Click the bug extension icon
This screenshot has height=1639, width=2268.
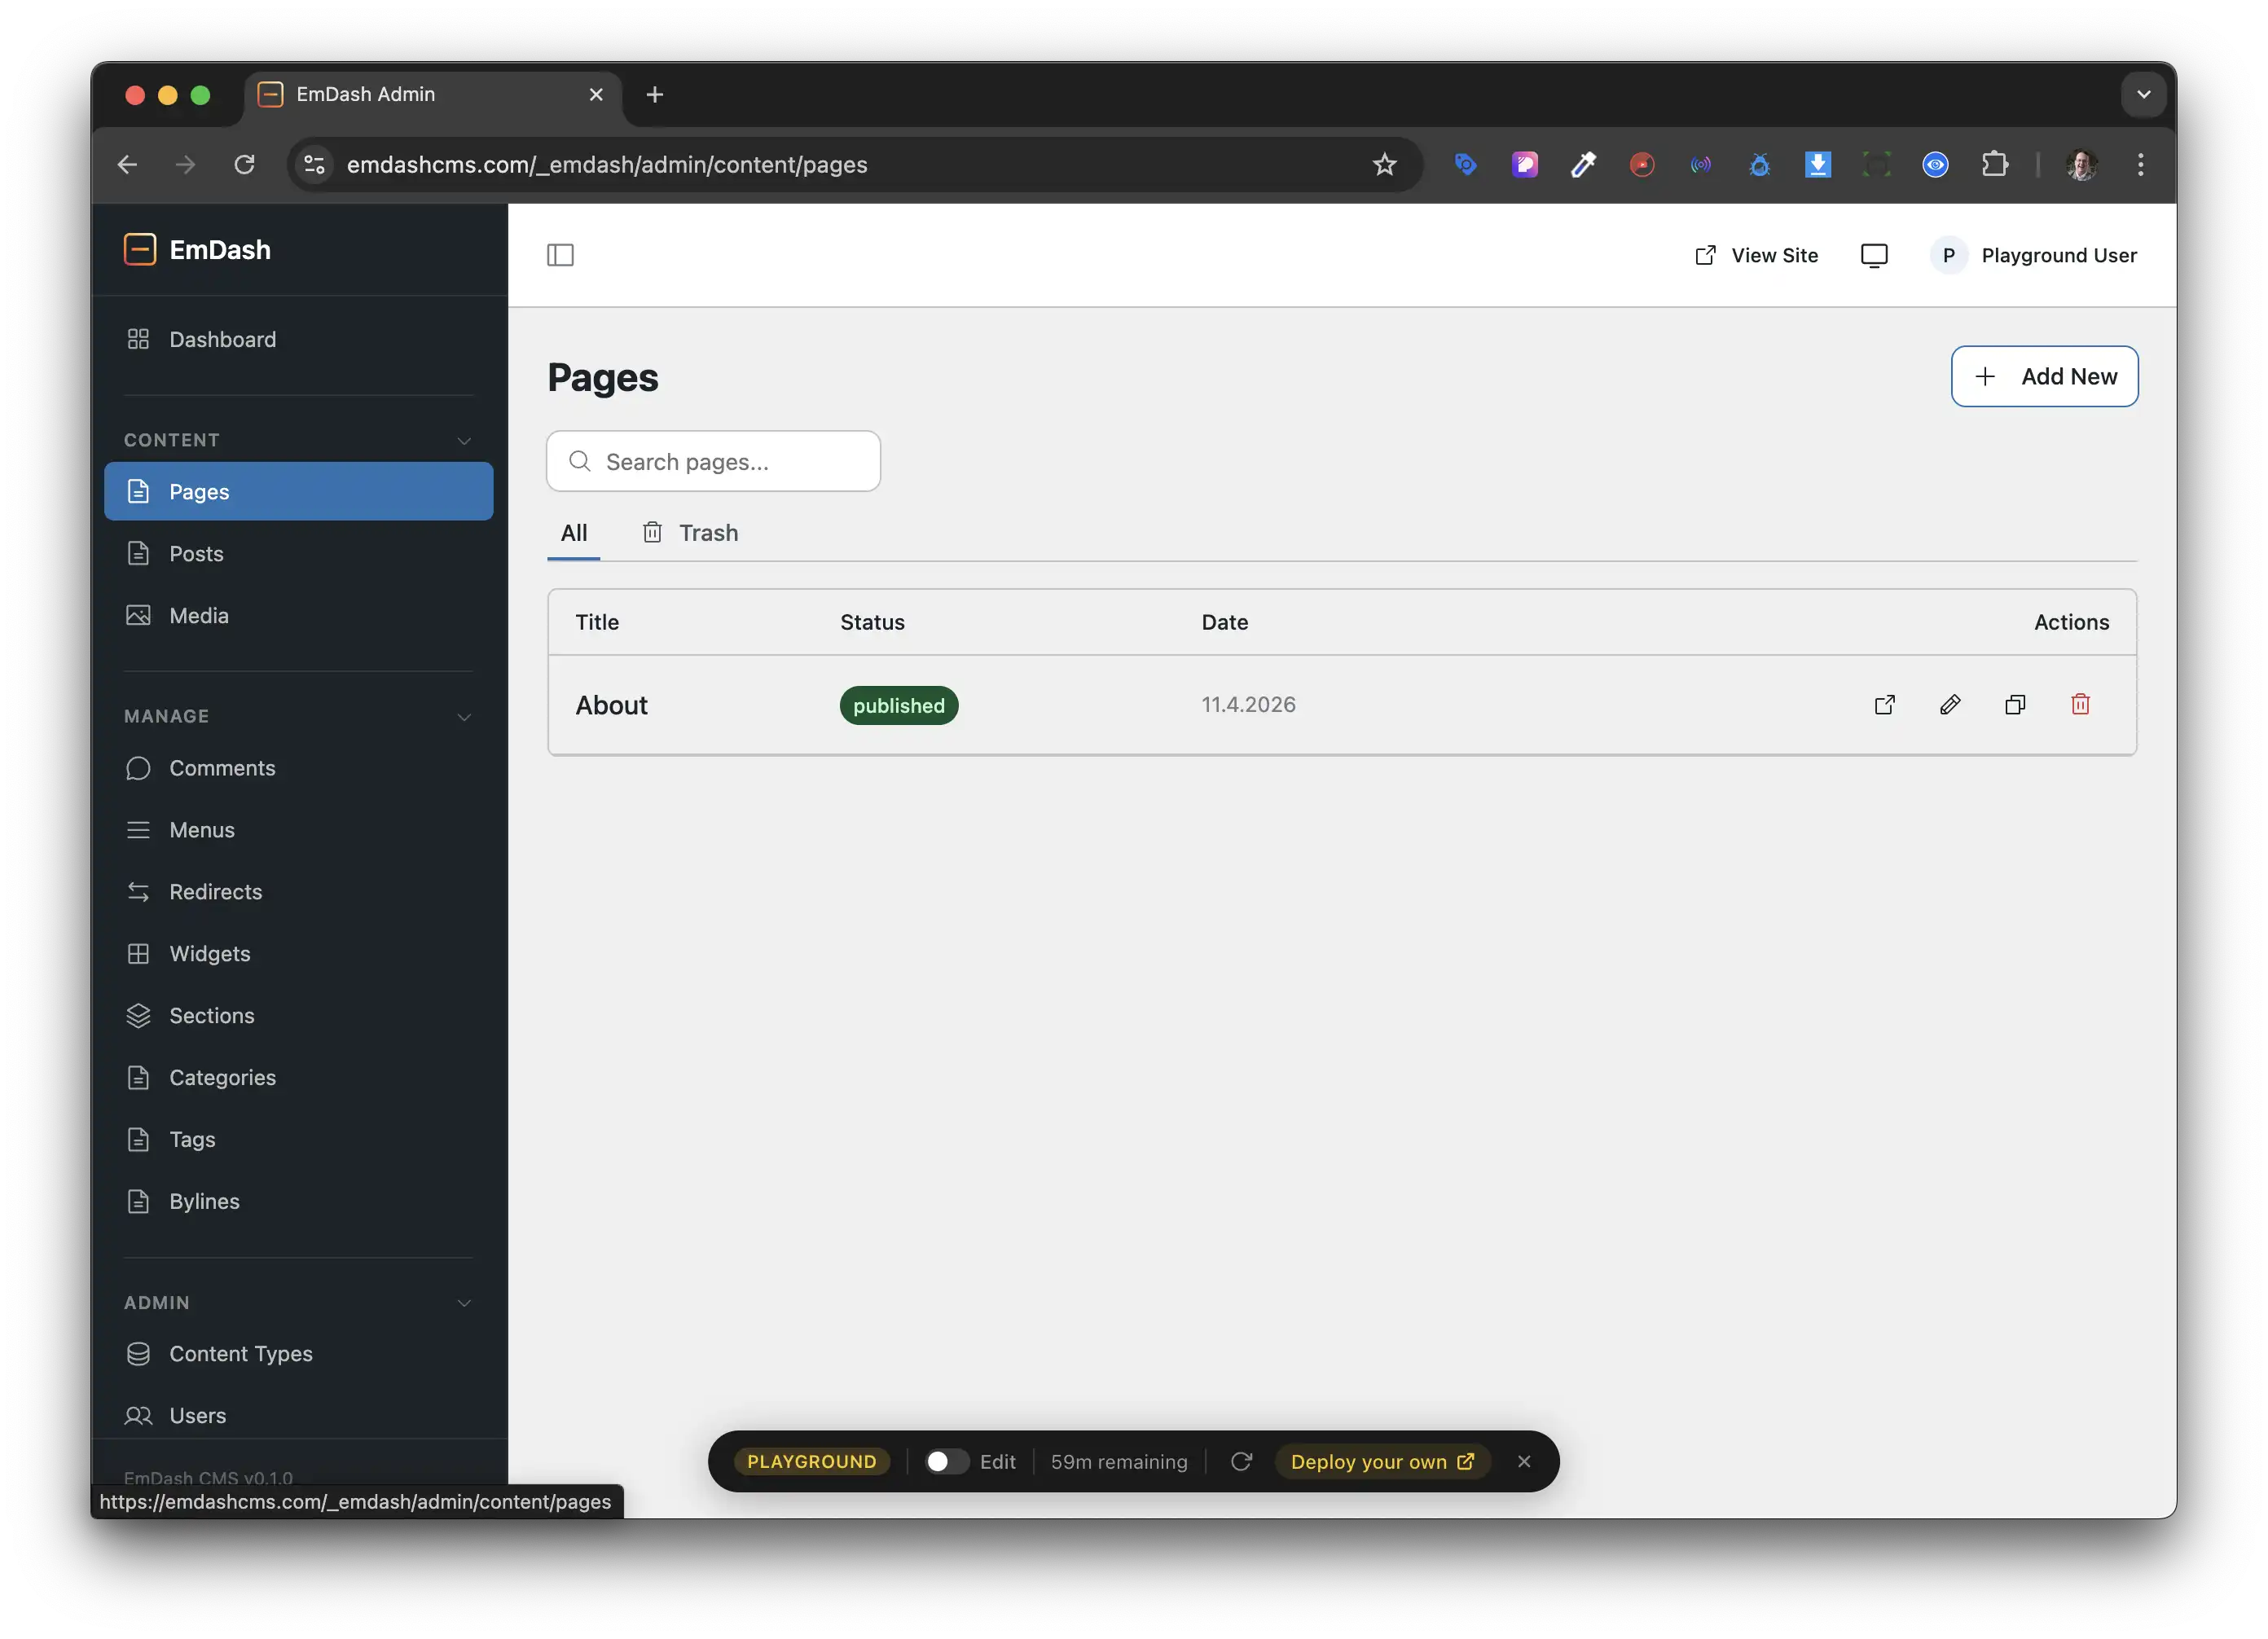[x=1759, y=164]
